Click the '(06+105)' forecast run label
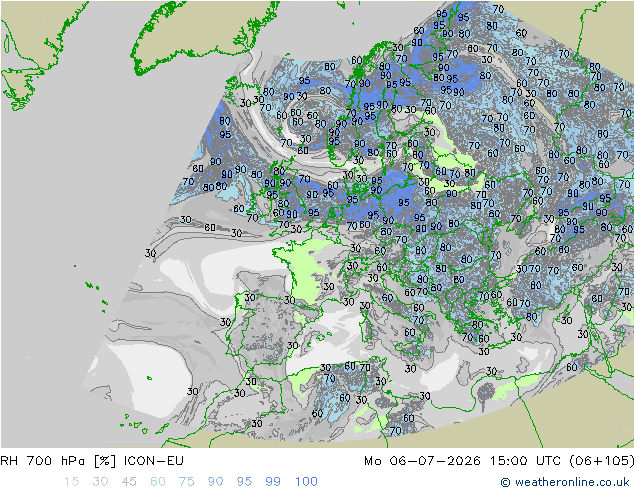This screenshot has height=490, width=634. coord(602,461)
